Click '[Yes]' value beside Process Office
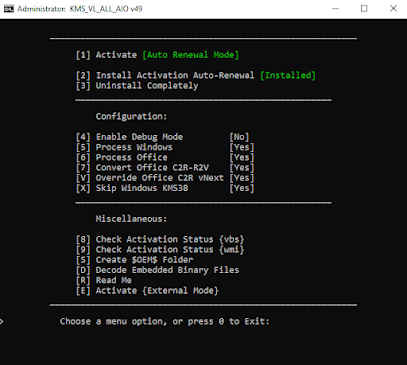This screenshot has height=365, width=407. (x=242, y=157)
